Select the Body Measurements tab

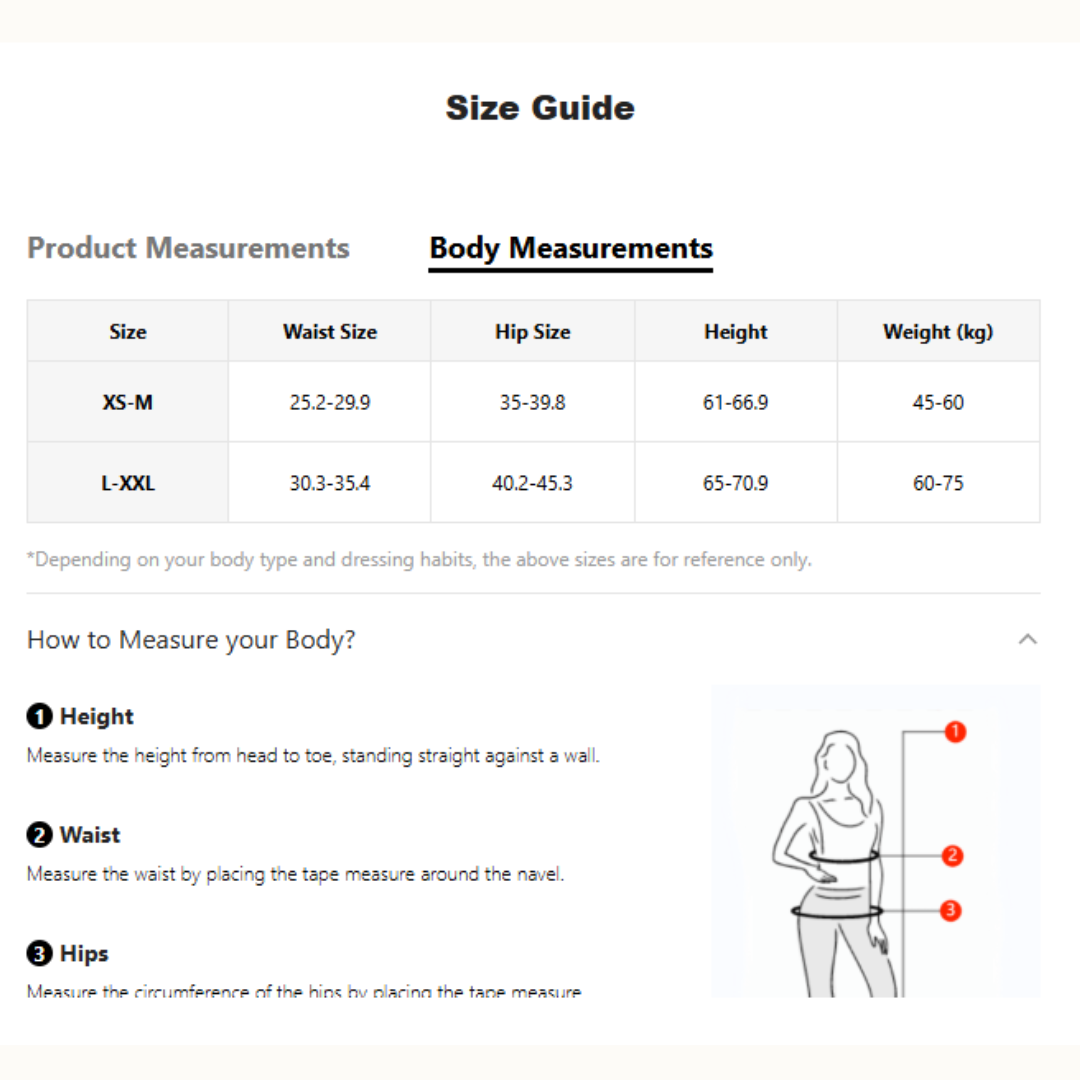tap(571, 248)
